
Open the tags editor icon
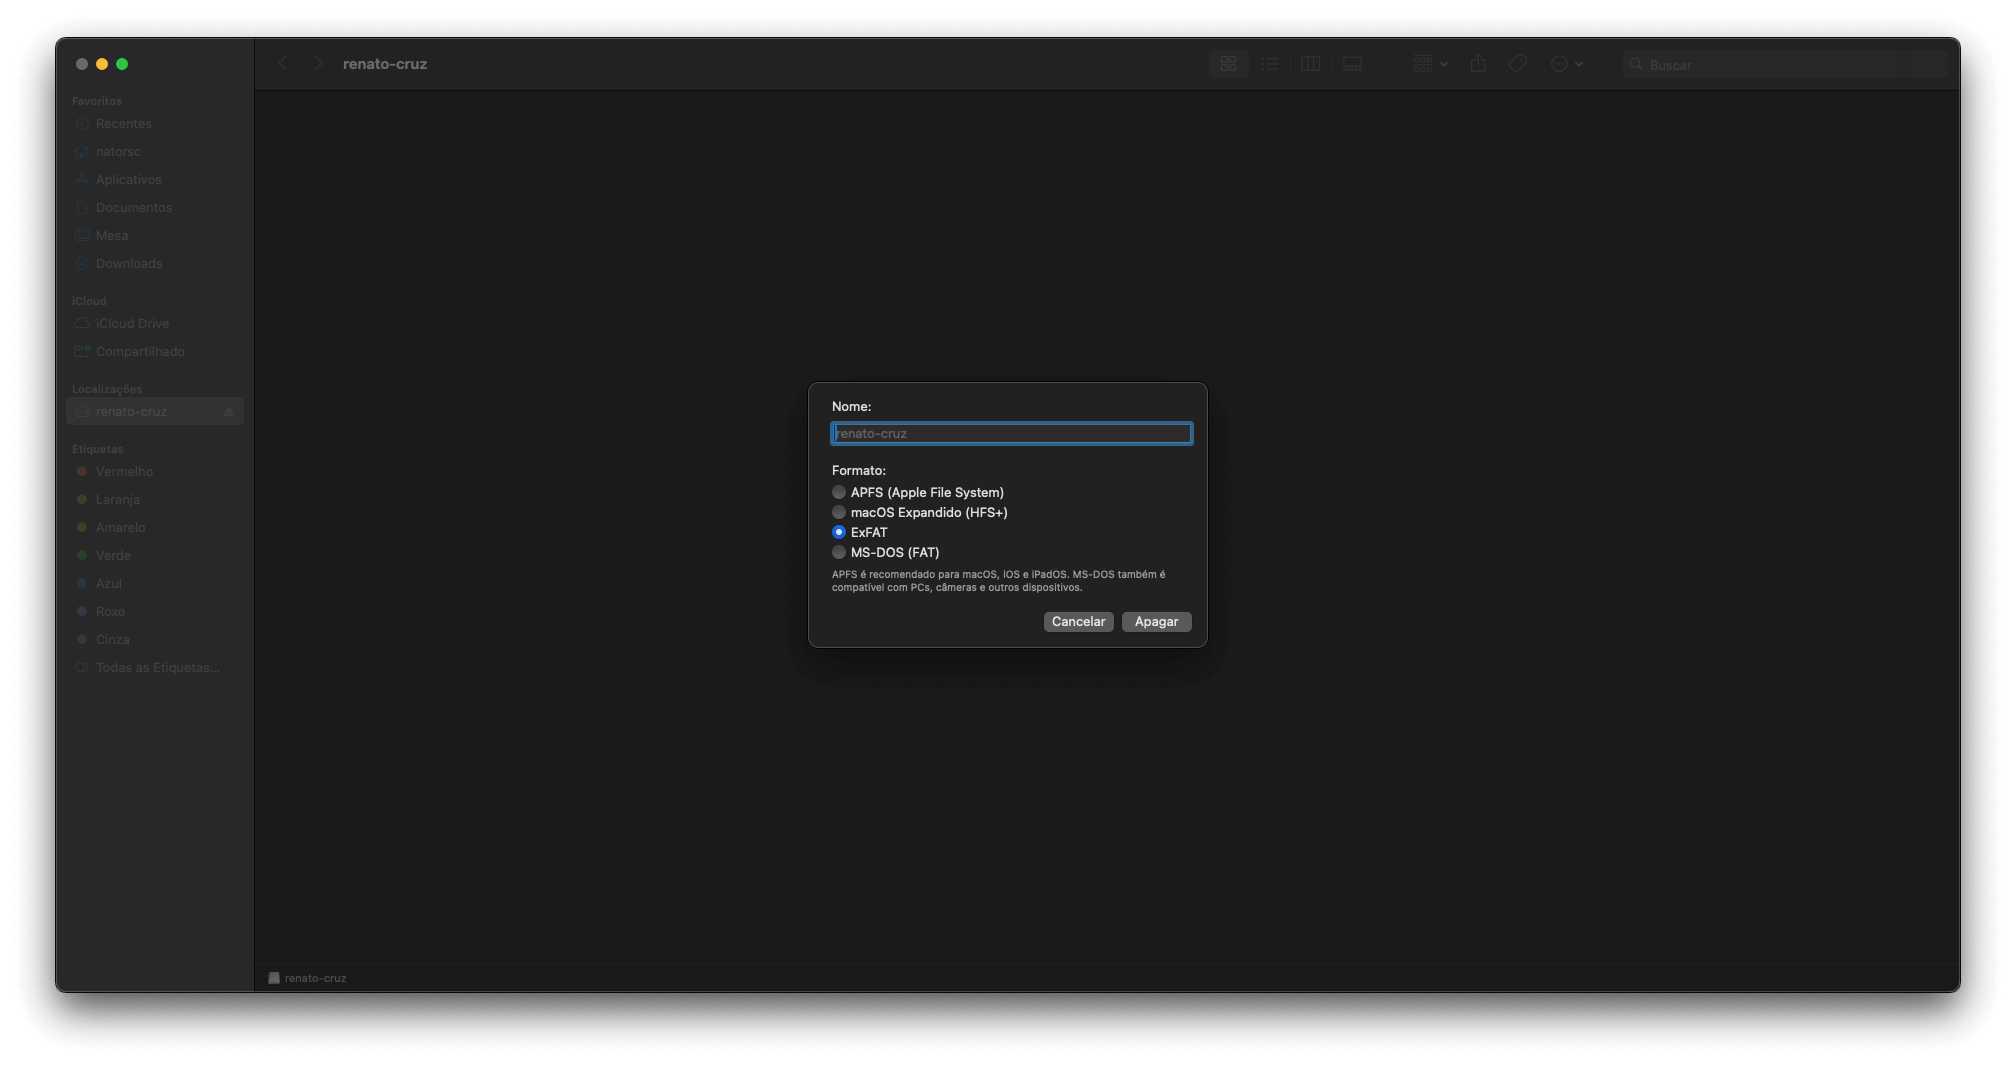click(1517, 64)
